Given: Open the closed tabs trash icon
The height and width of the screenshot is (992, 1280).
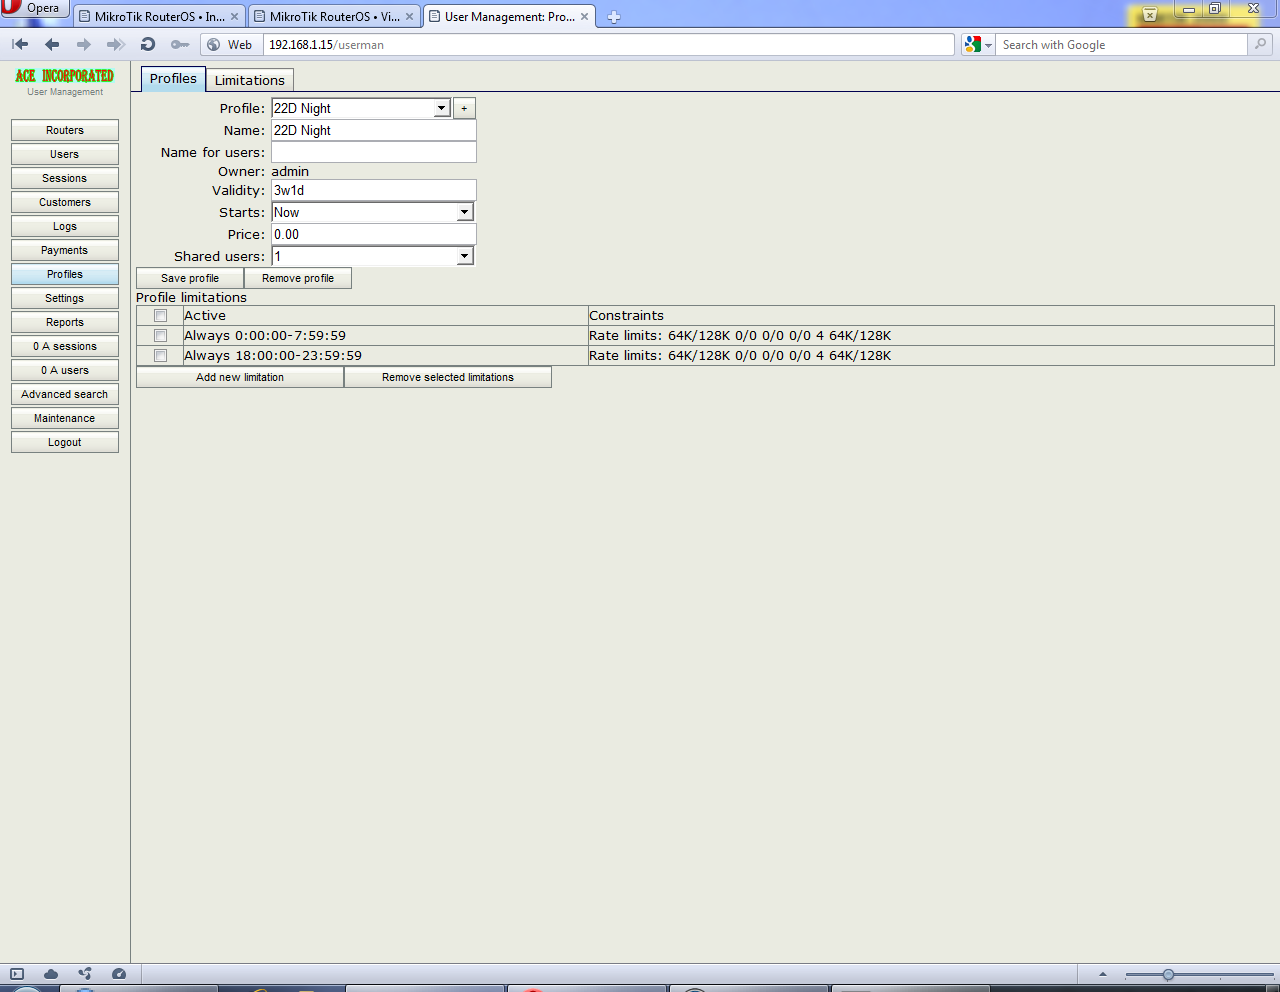Looking at the screenshot, I should [1150, 14].
